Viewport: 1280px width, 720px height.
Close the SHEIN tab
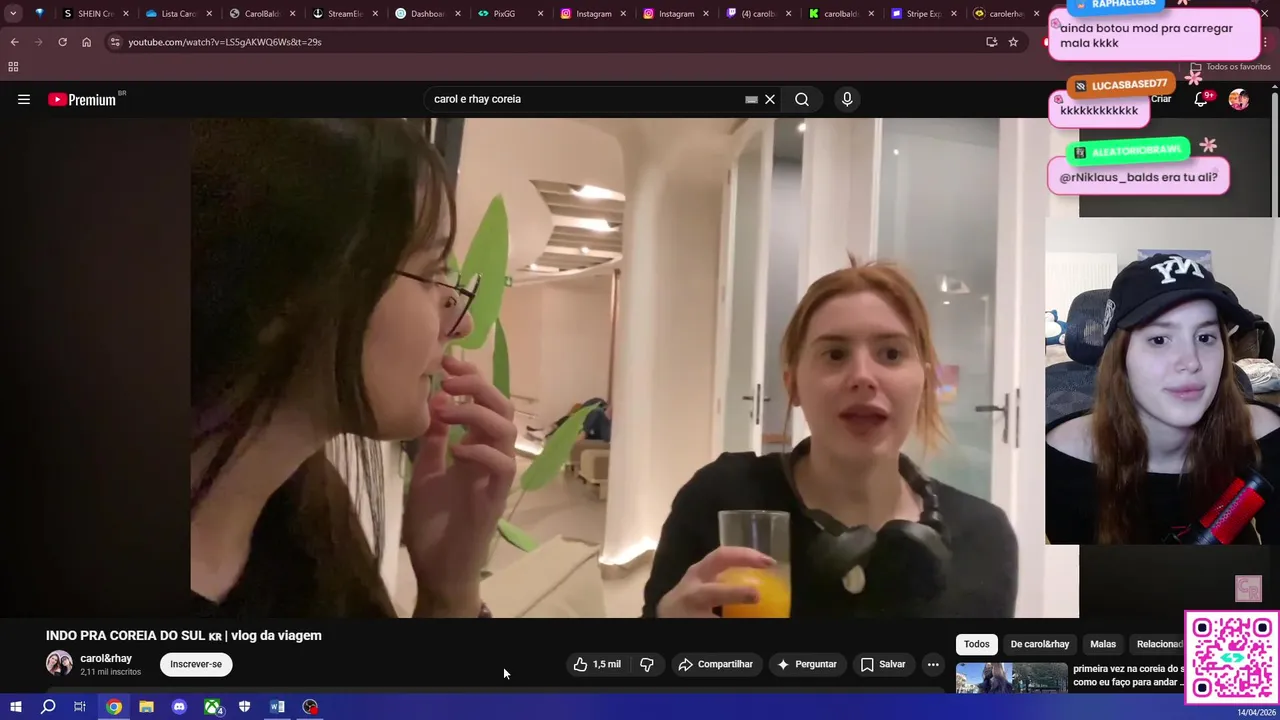click(126, 14)
